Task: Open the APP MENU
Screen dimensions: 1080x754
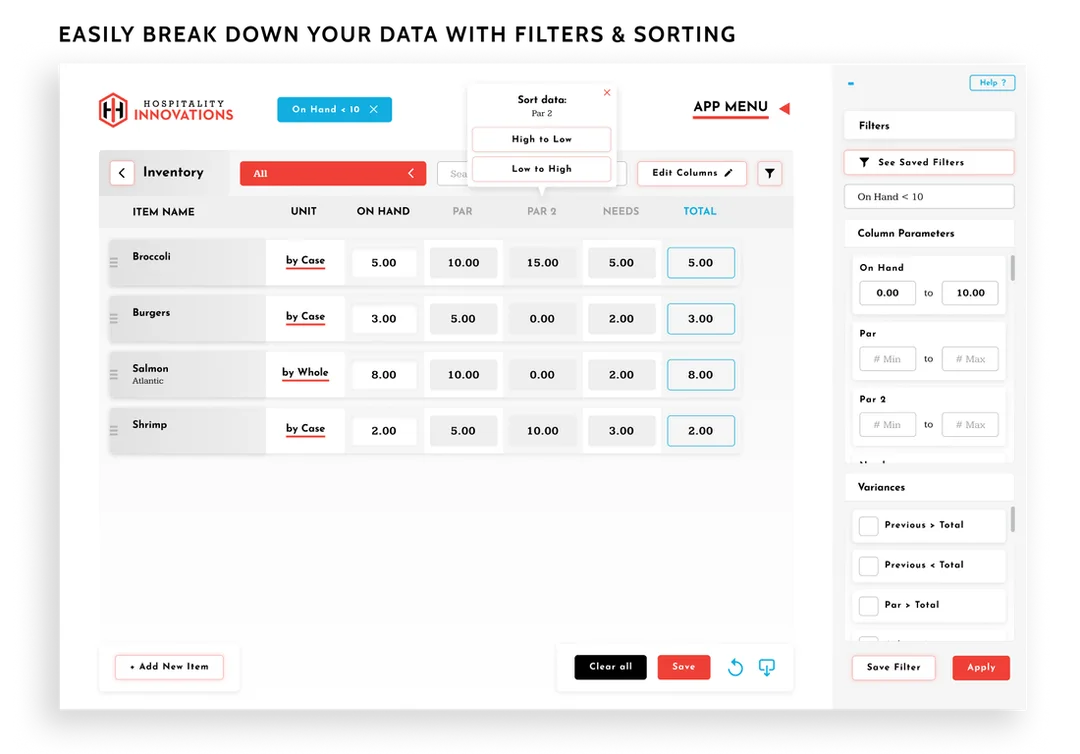Action: tap(730, 107)
